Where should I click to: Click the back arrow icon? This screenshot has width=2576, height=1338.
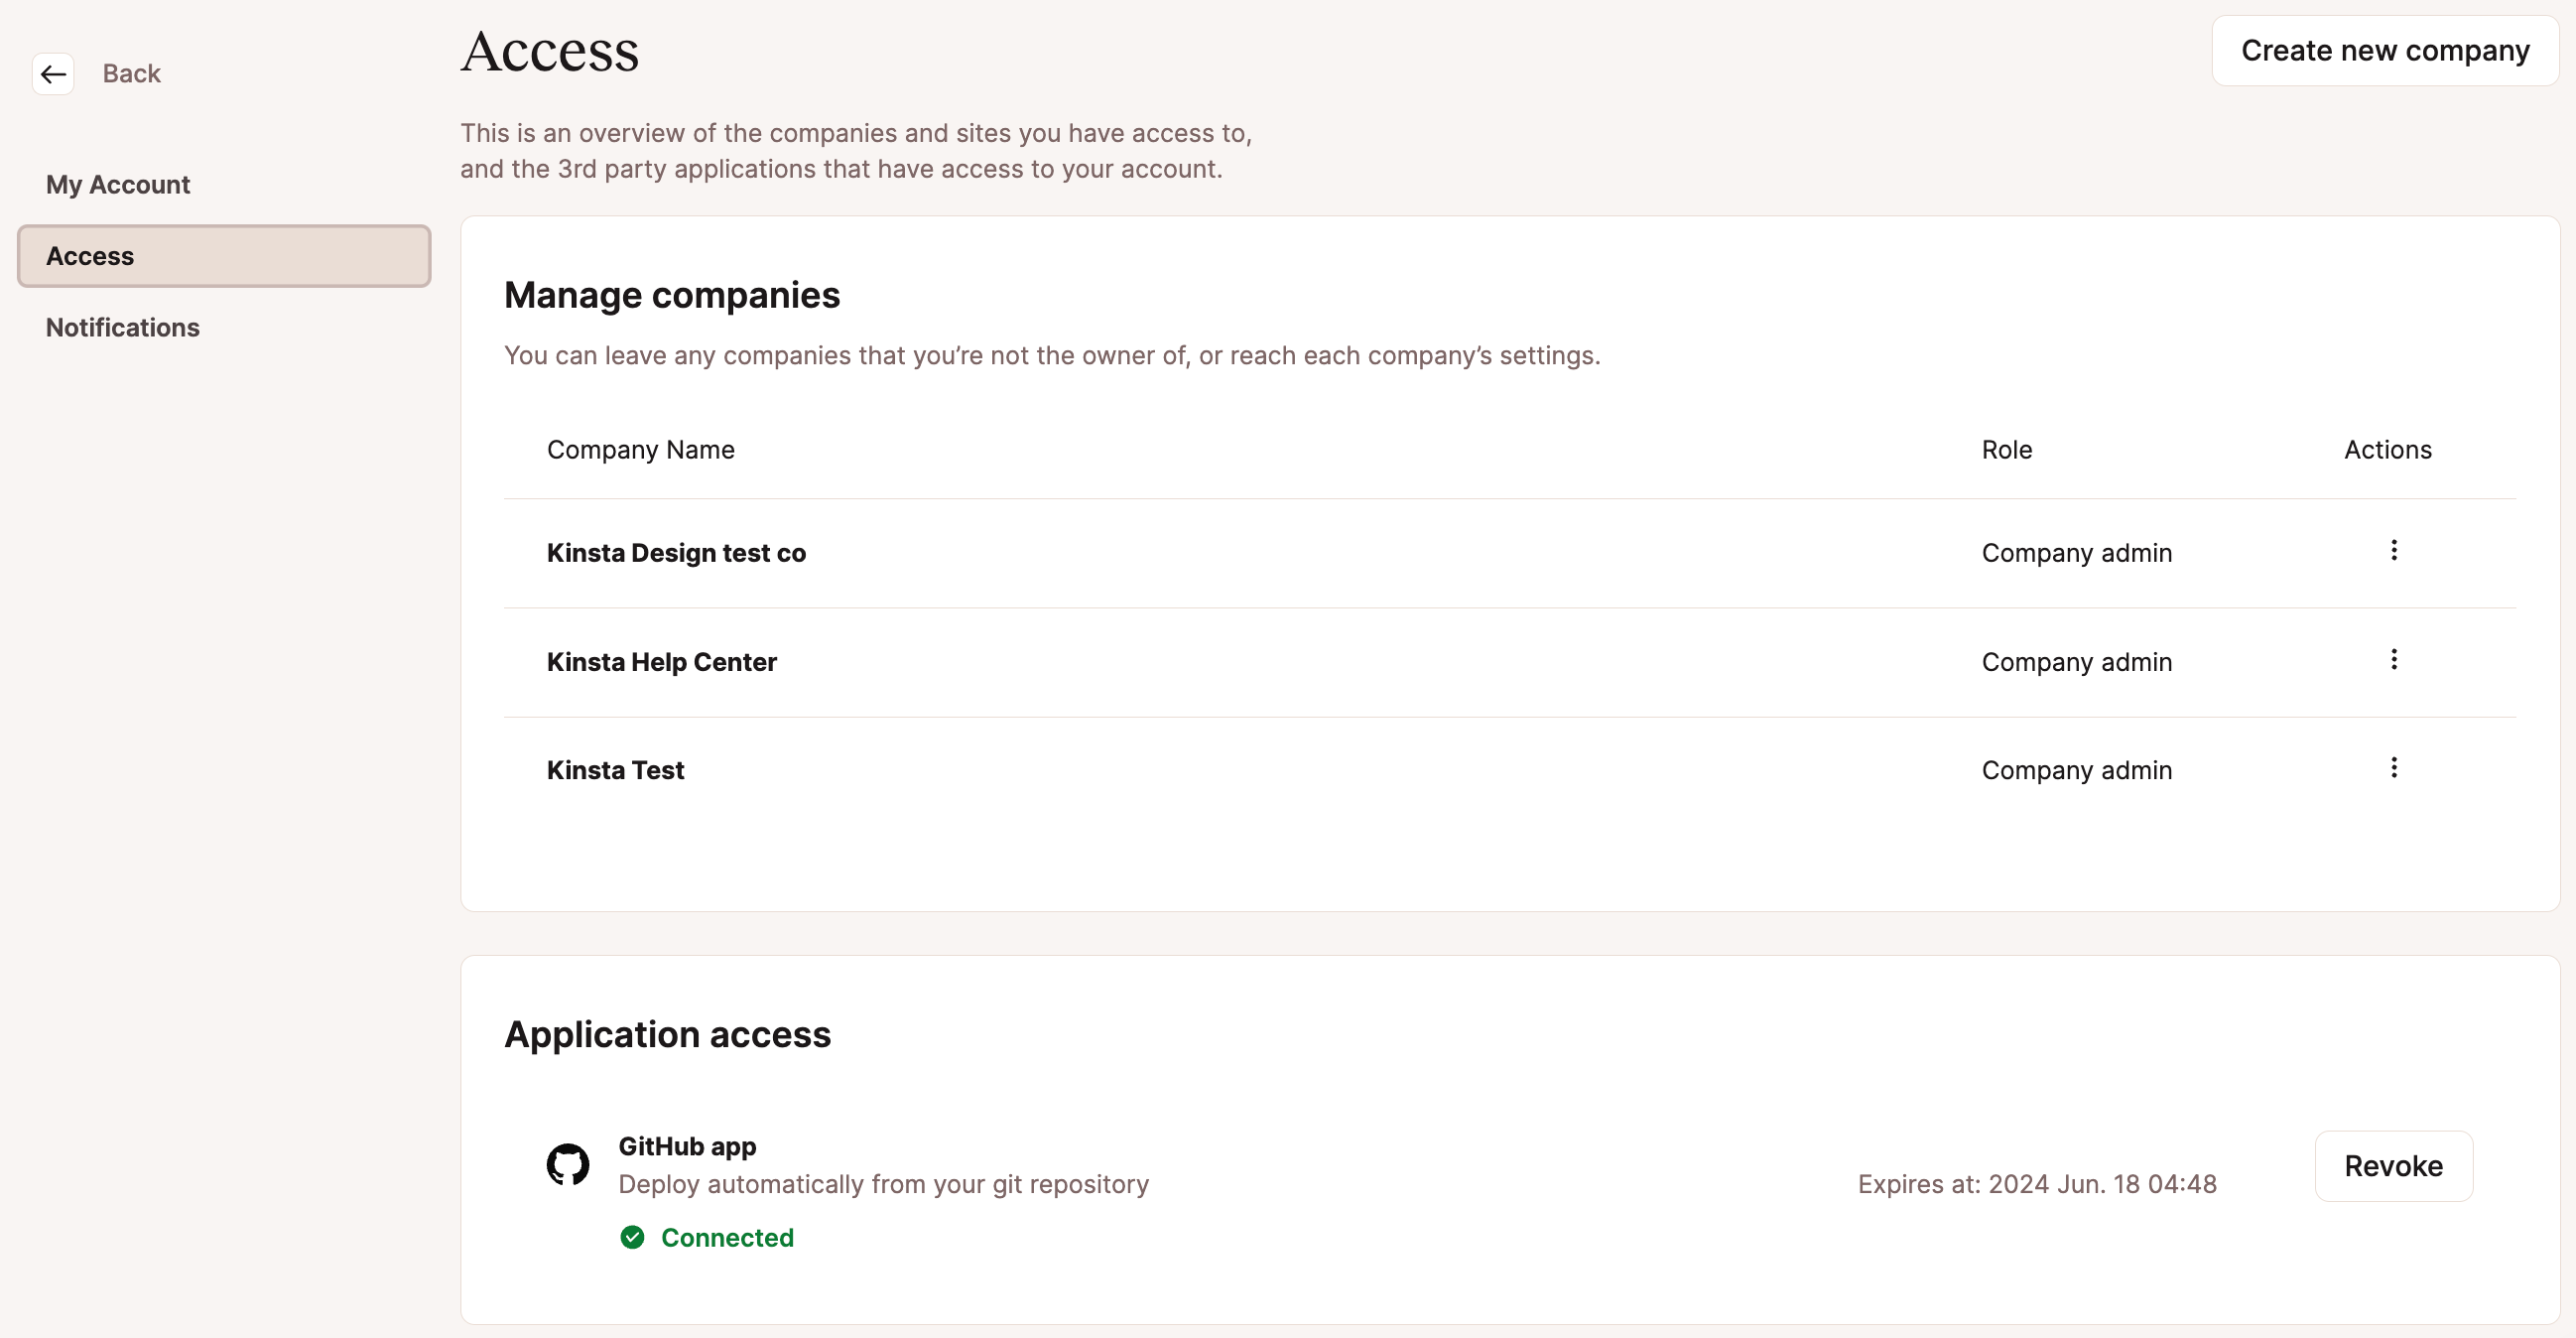[53, 73]
